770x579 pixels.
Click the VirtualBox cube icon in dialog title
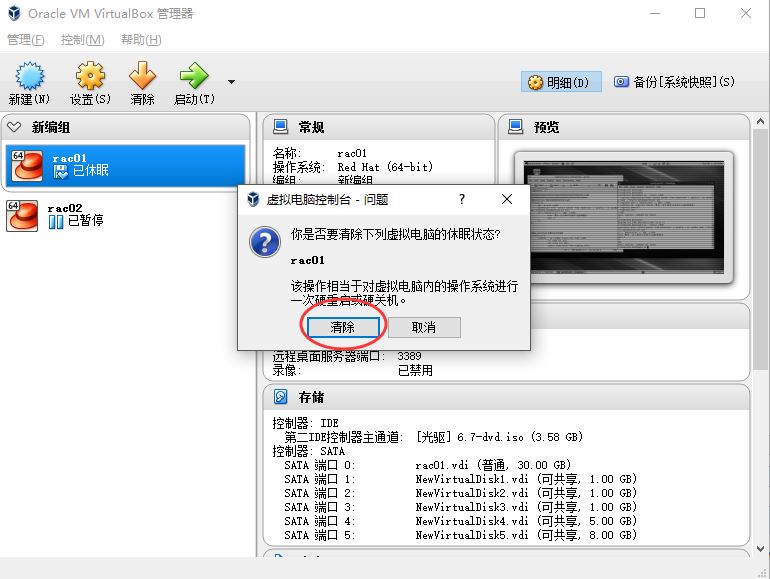pyautogui.click(x=253, y=199)
